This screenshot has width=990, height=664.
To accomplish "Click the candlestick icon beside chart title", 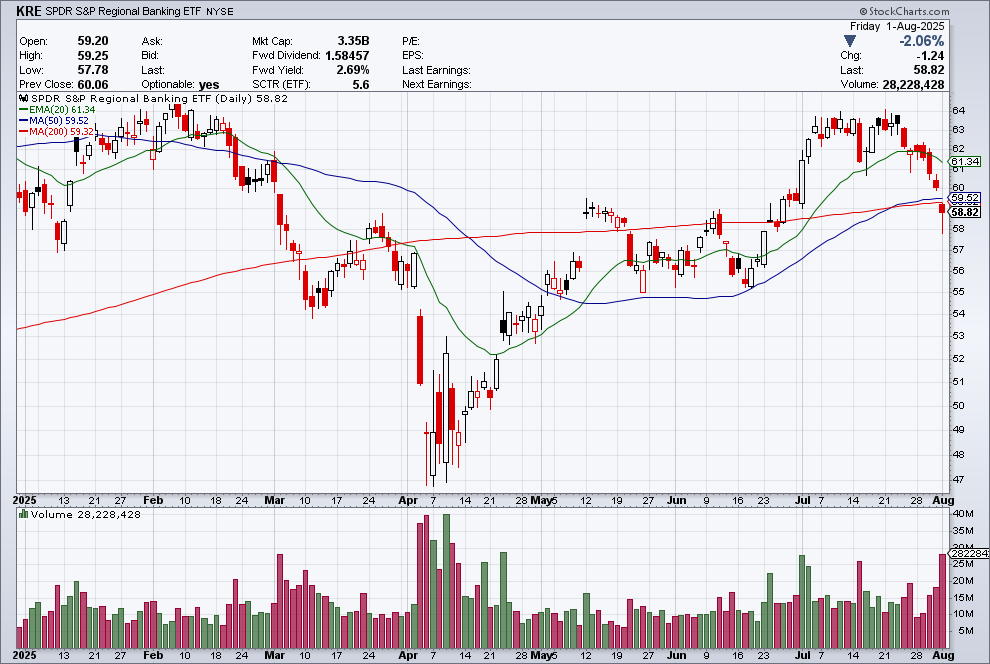I will (x=23, y=100).
